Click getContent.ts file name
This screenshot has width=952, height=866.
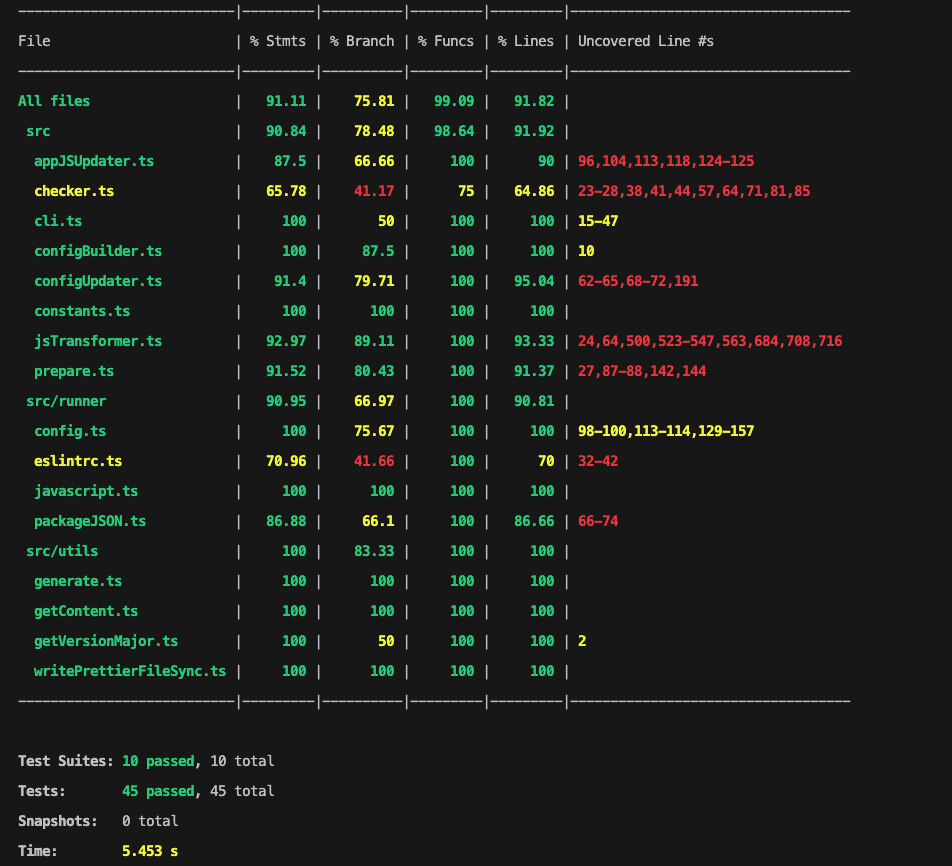(x=86, y=612)
